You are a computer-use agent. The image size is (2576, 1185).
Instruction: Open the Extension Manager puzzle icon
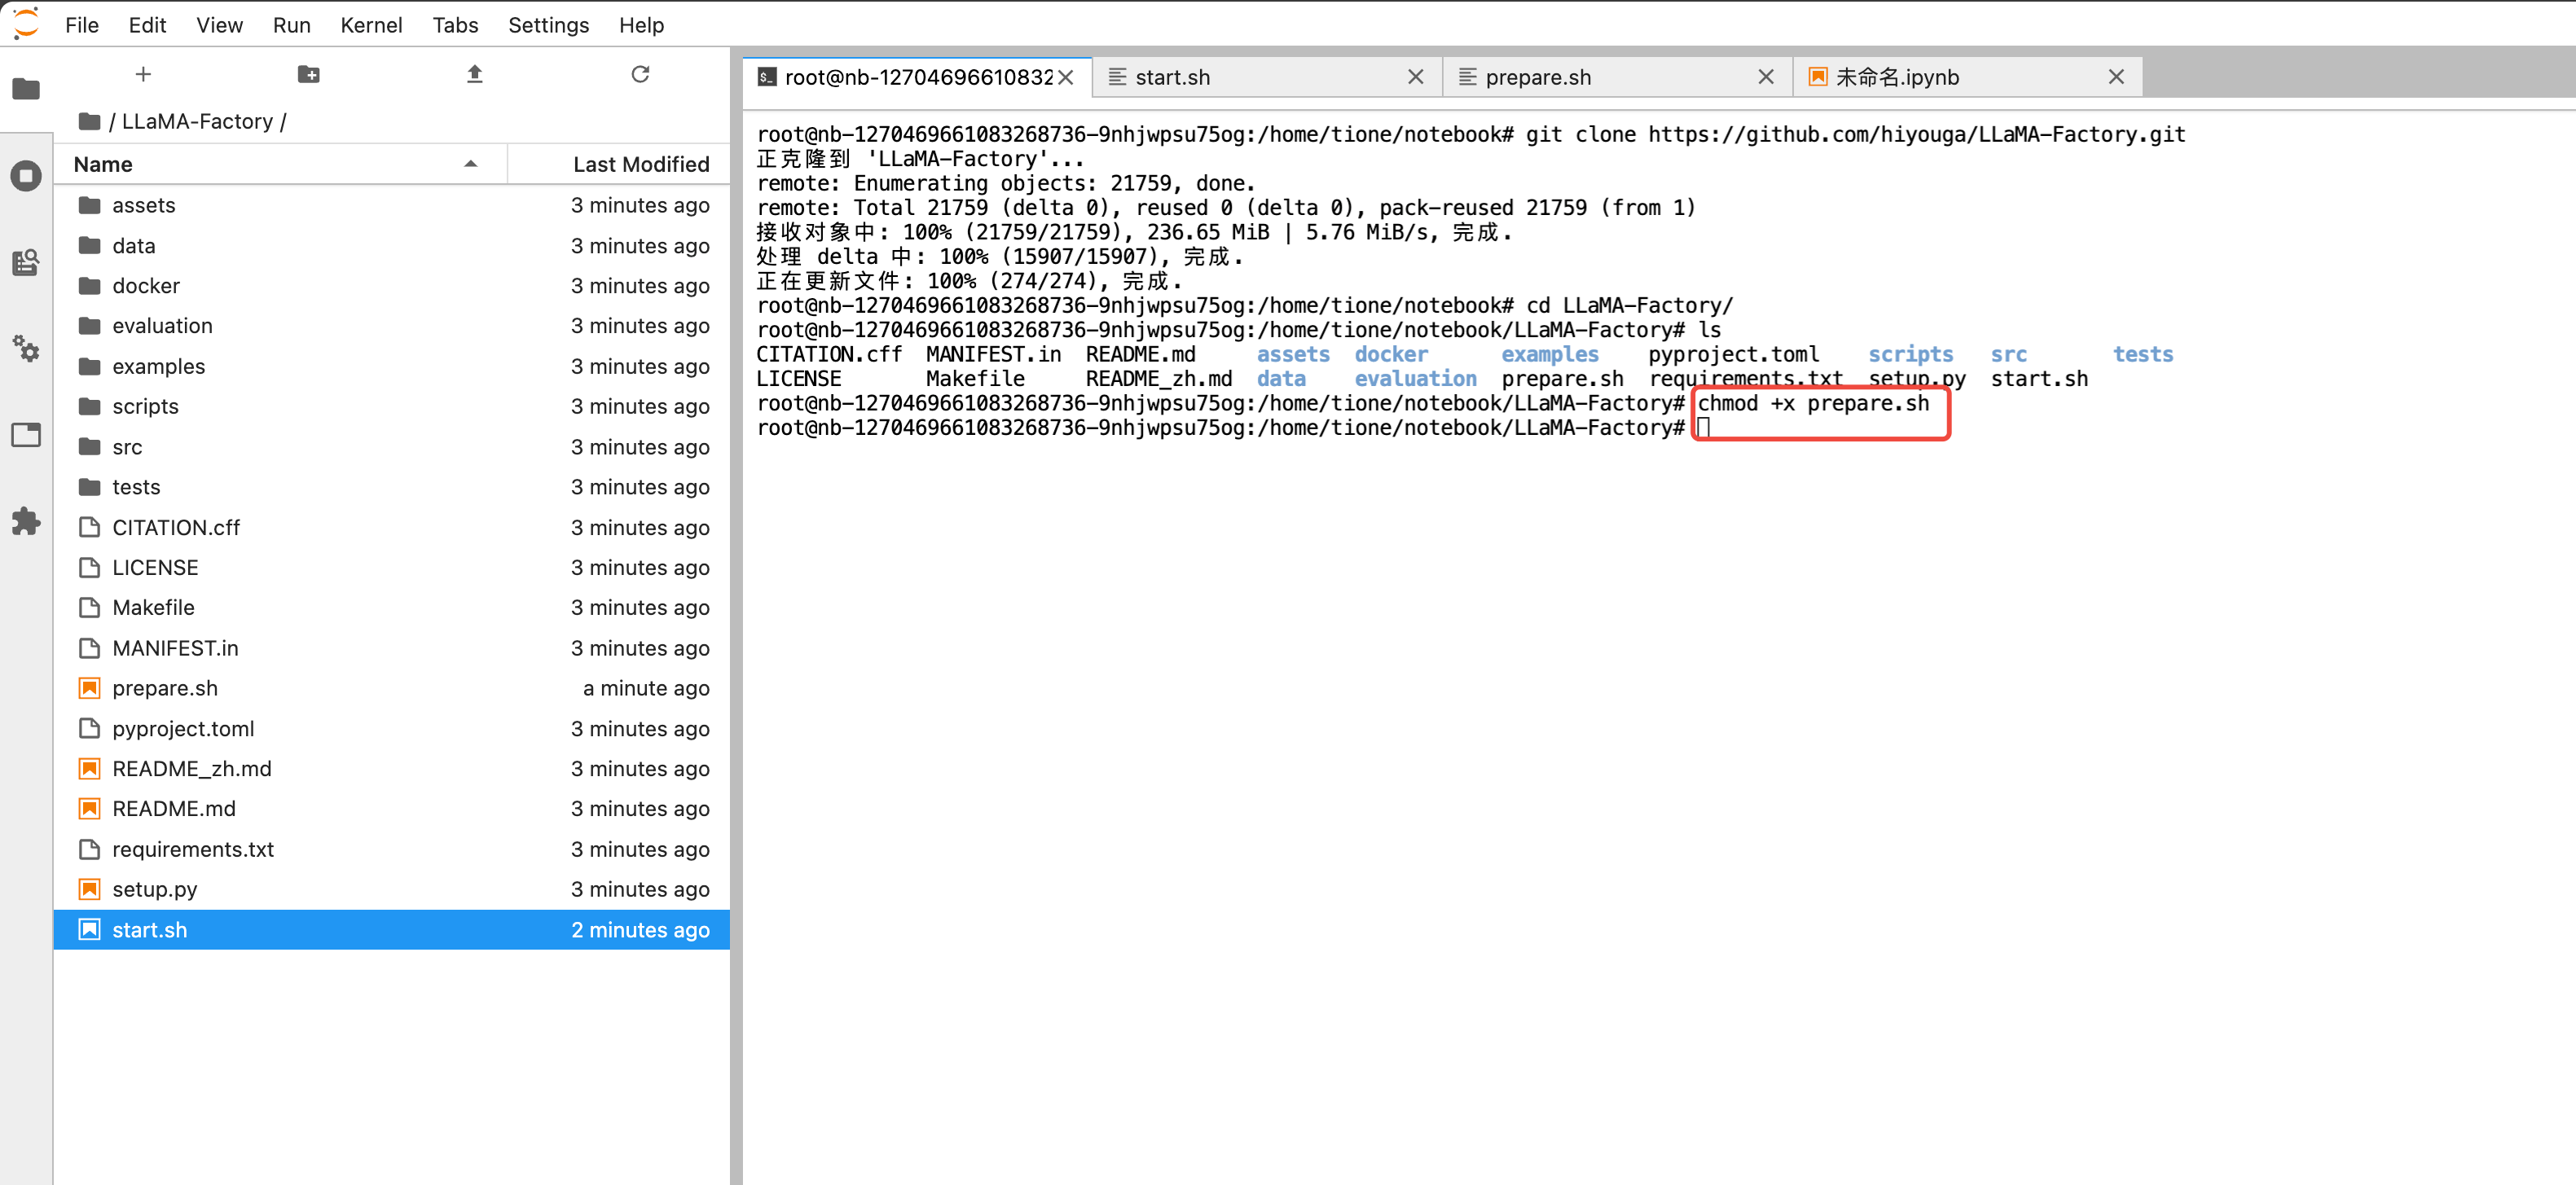click(26, 521)
